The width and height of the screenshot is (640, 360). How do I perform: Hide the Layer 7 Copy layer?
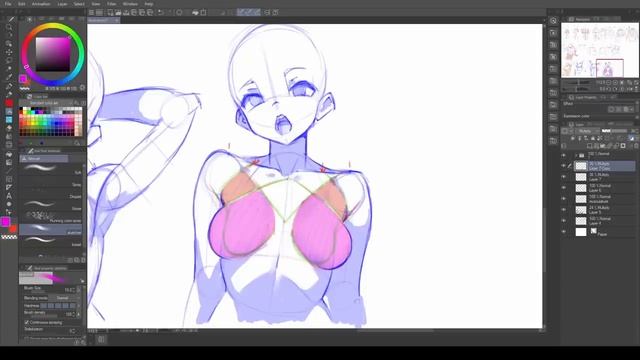tap(564, 166)
